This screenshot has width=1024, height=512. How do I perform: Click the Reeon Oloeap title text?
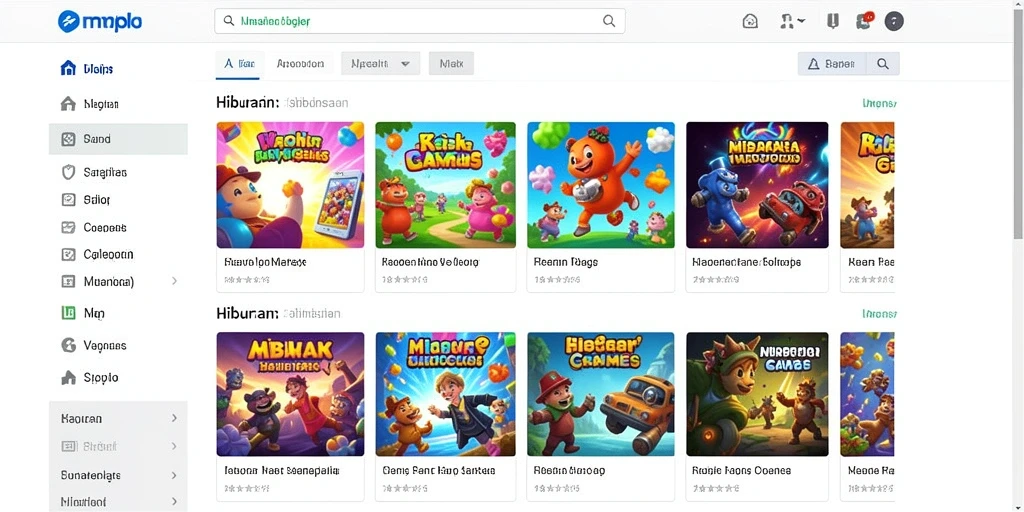[569, 470]
